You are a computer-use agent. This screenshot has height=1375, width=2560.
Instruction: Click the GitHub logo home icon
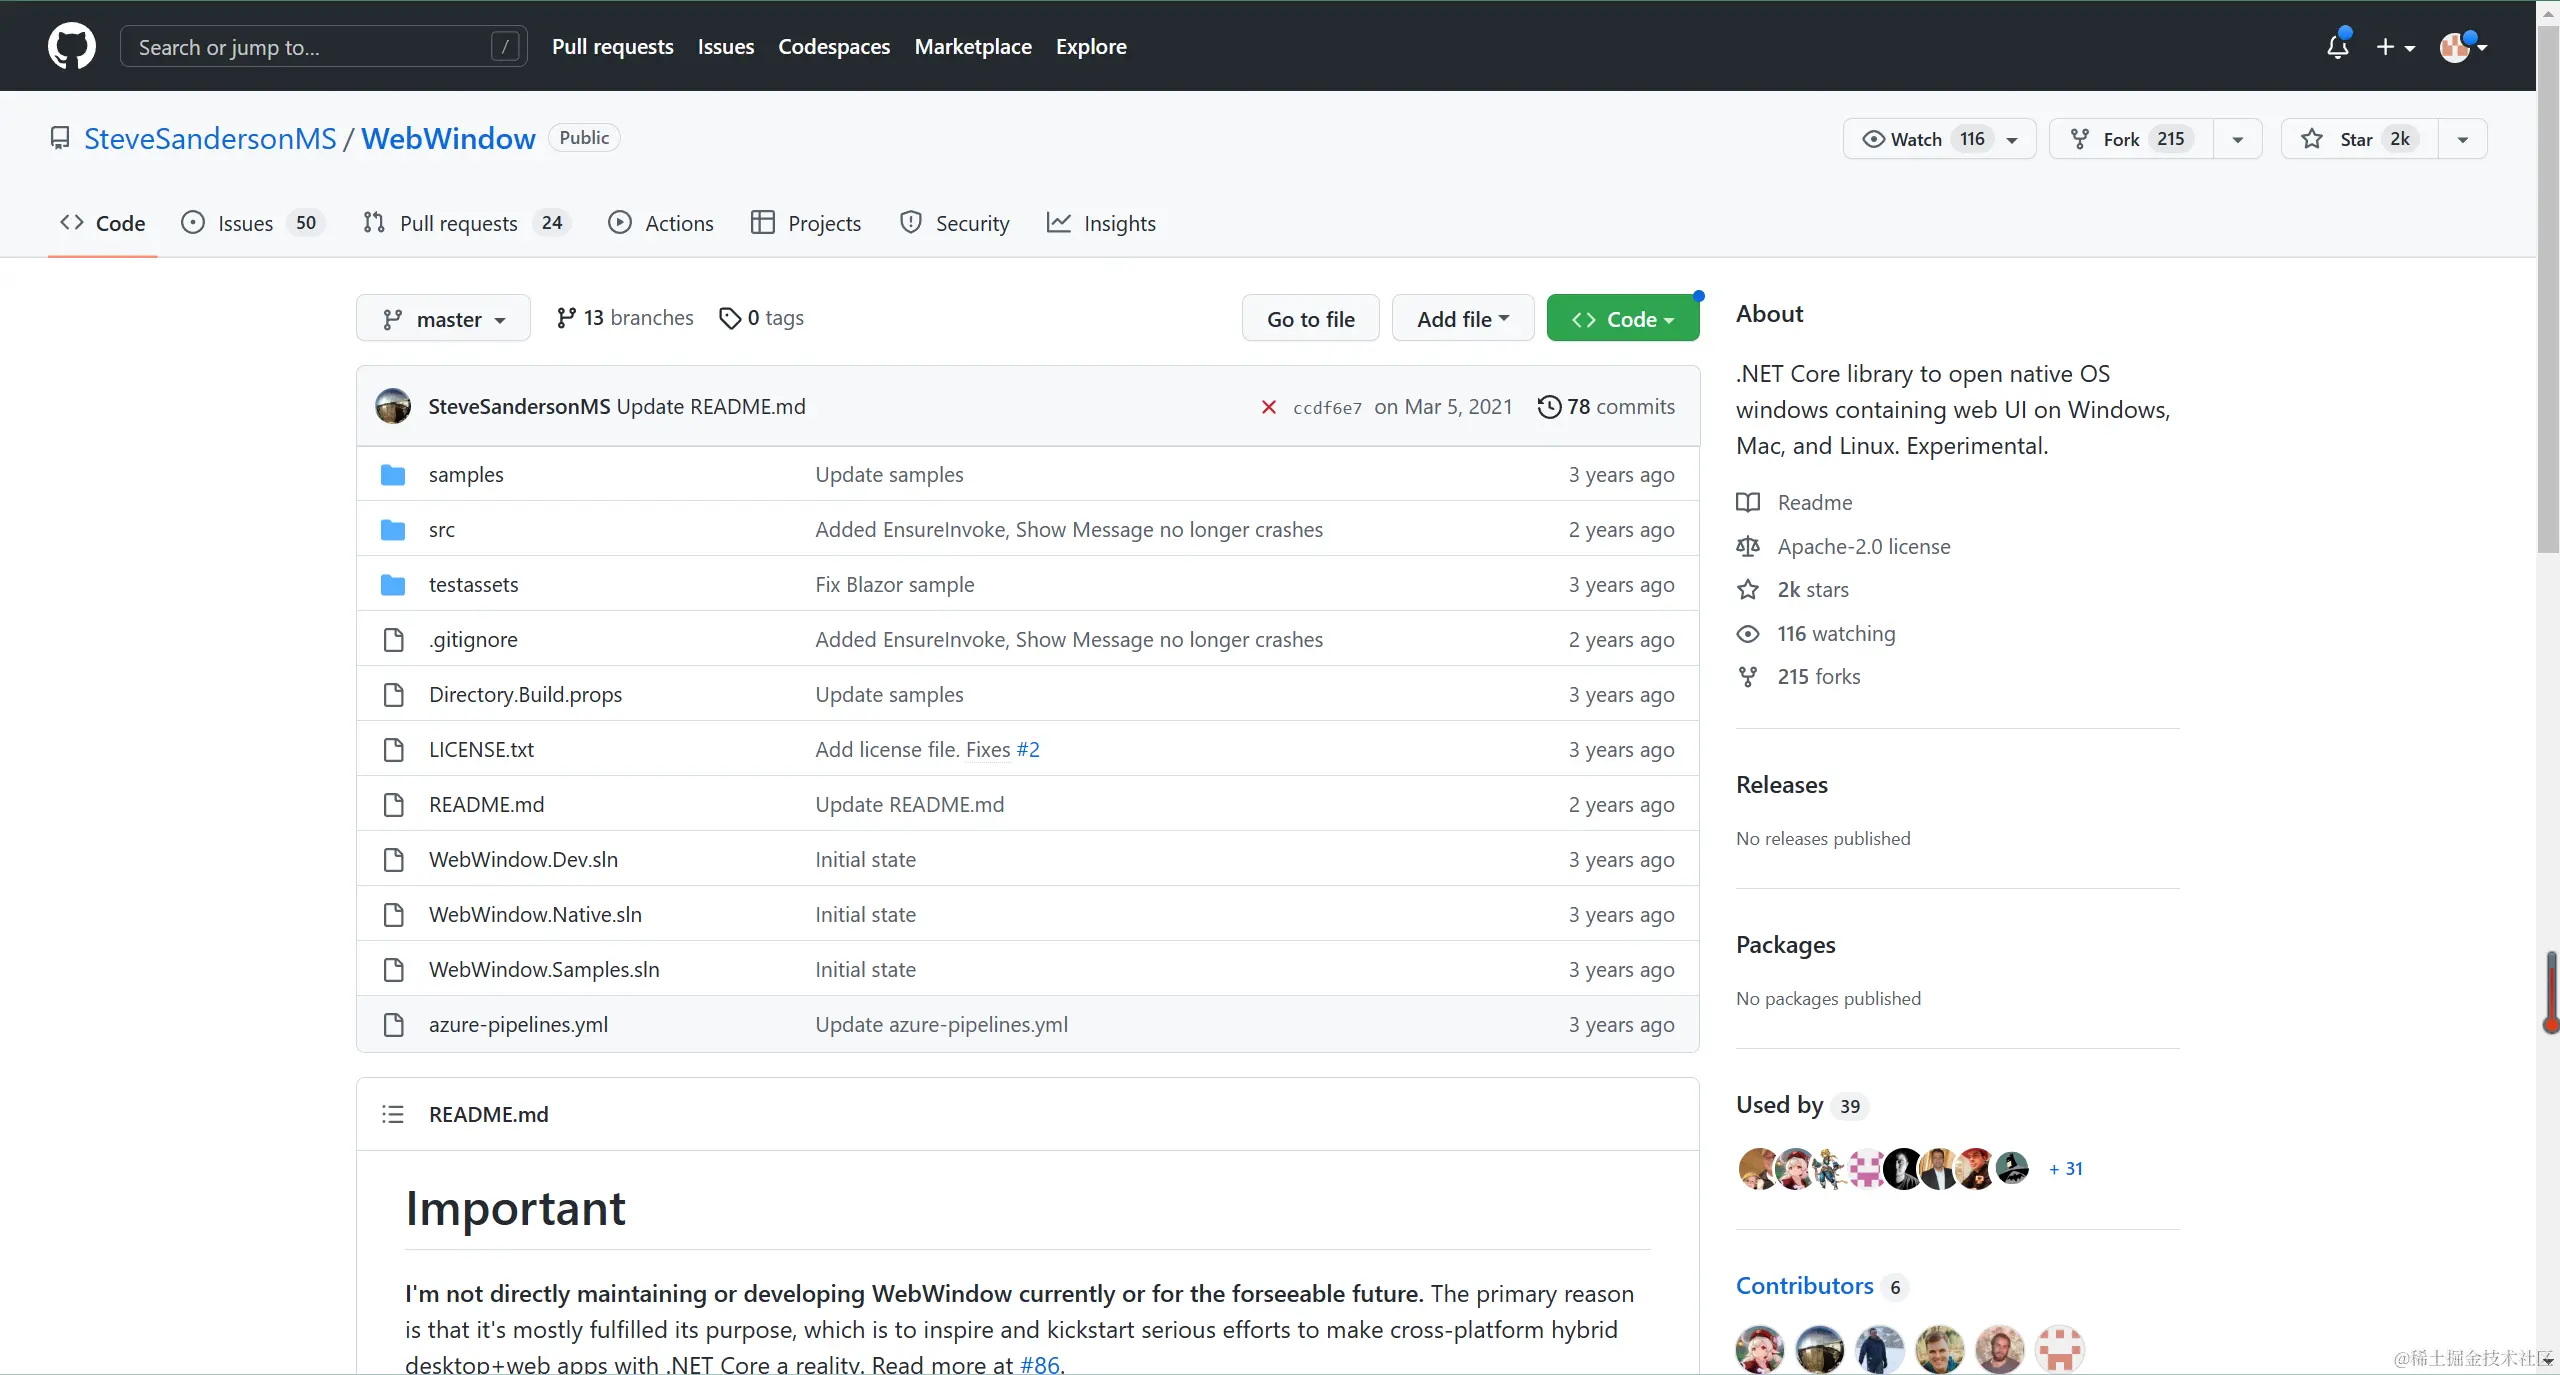point(71,46)
